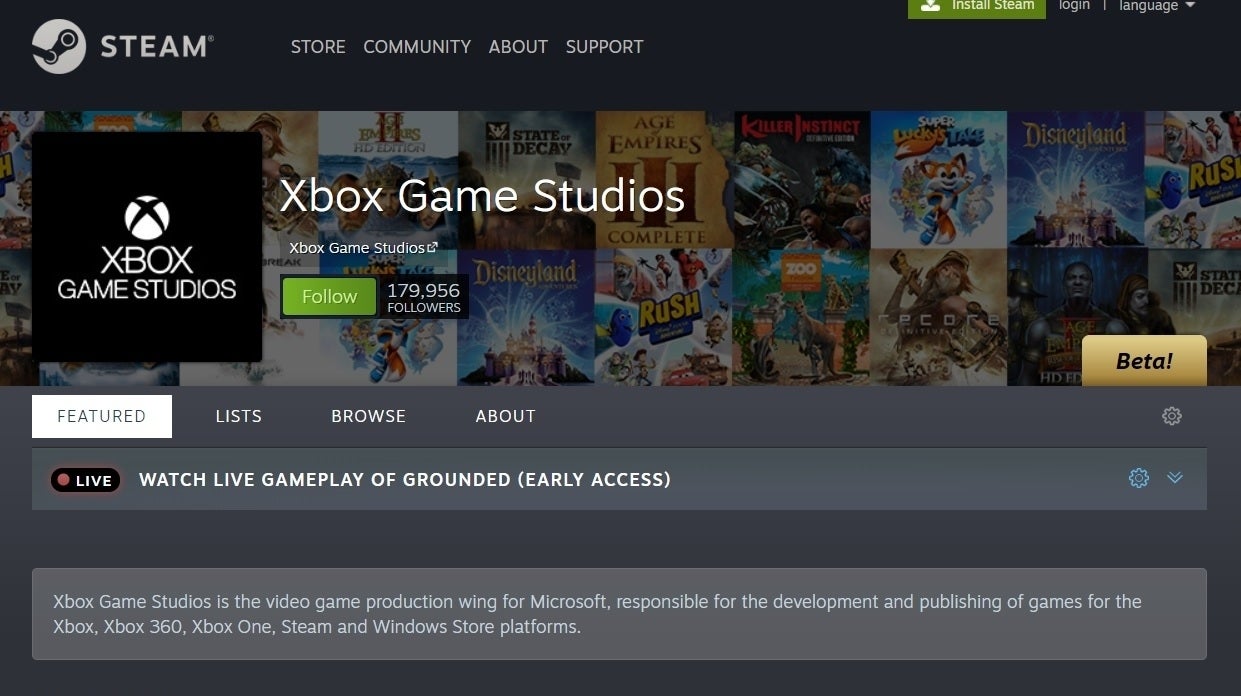1241x696 pixels.
Task: Open settings gear beside the tab row
Action: (x=1172, y=416)
